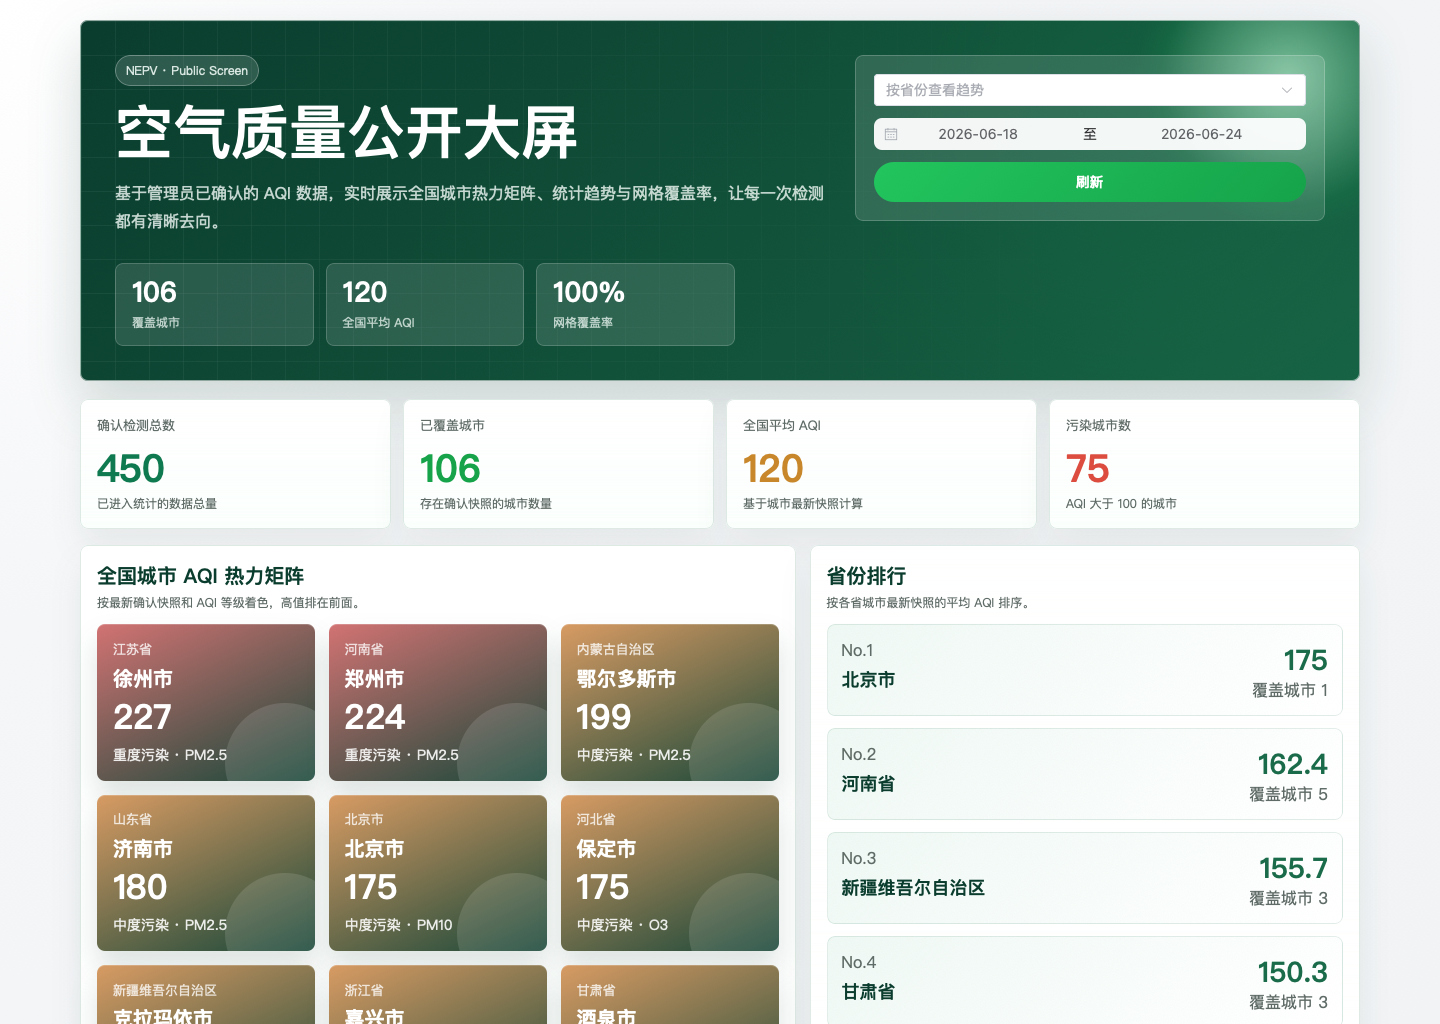Click the 确认检测总数 450 card

pyautogui.click(x=235, y=464)
